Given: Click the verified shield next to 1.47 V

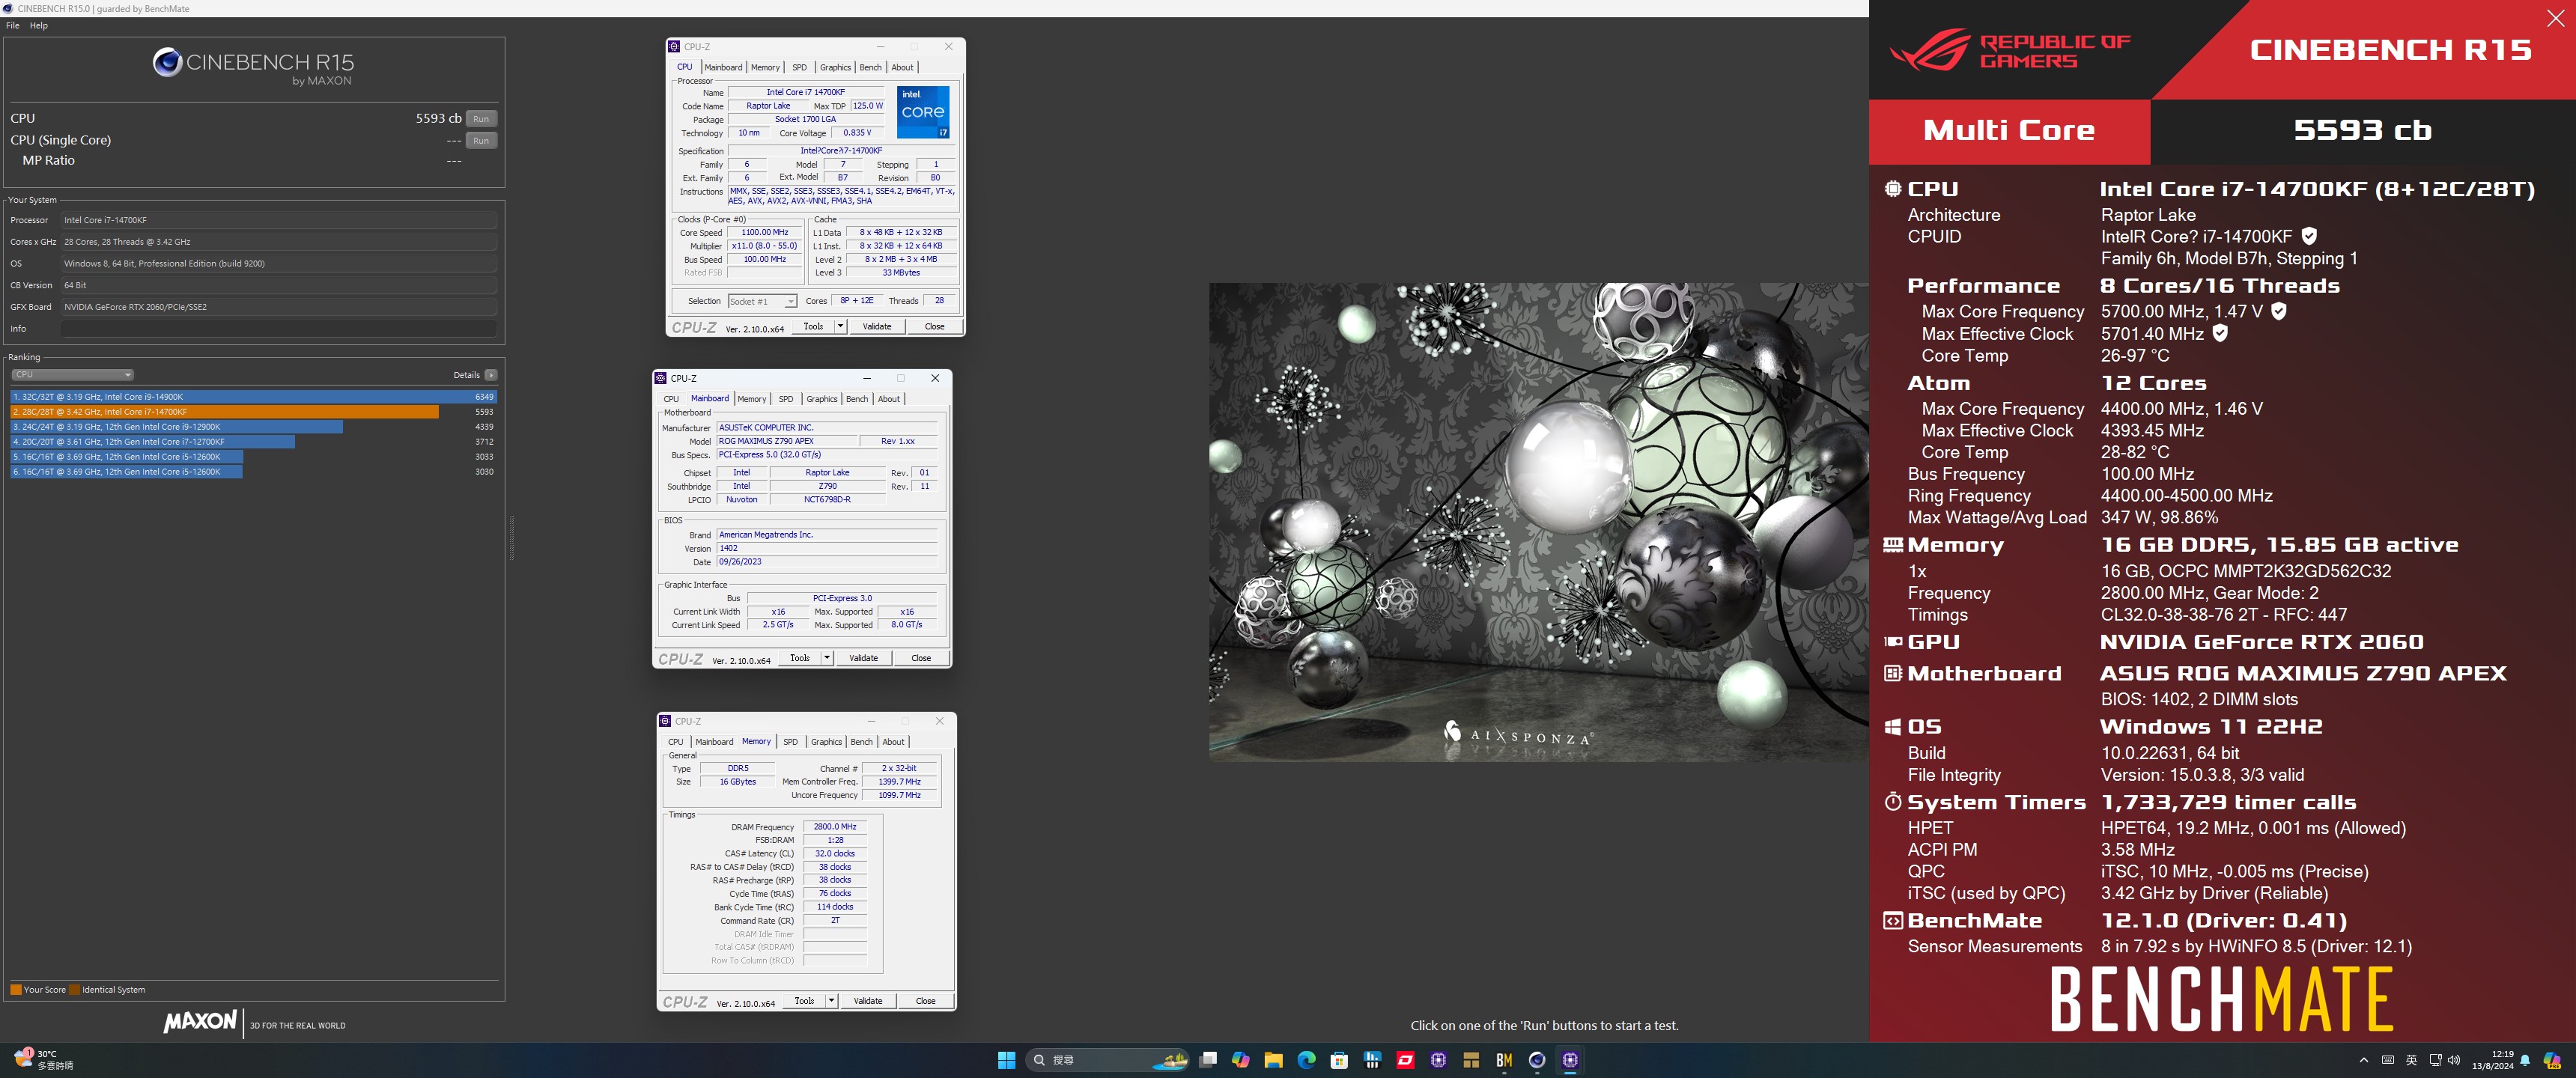Looking at the screenshot, I should point(2279,311).
